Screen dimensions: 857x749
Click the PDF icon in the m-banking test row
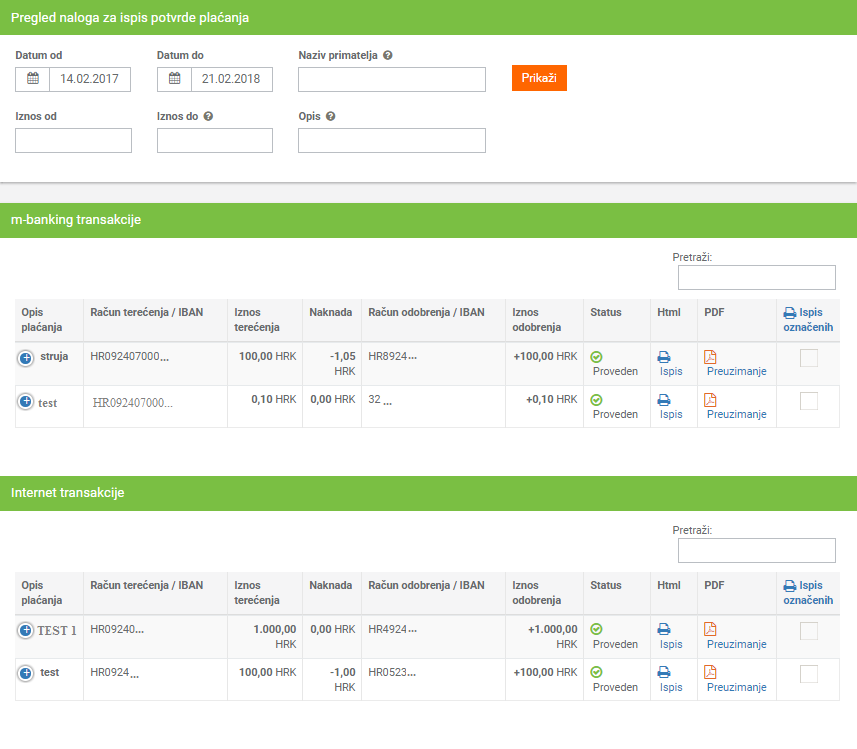coord(710,400)
